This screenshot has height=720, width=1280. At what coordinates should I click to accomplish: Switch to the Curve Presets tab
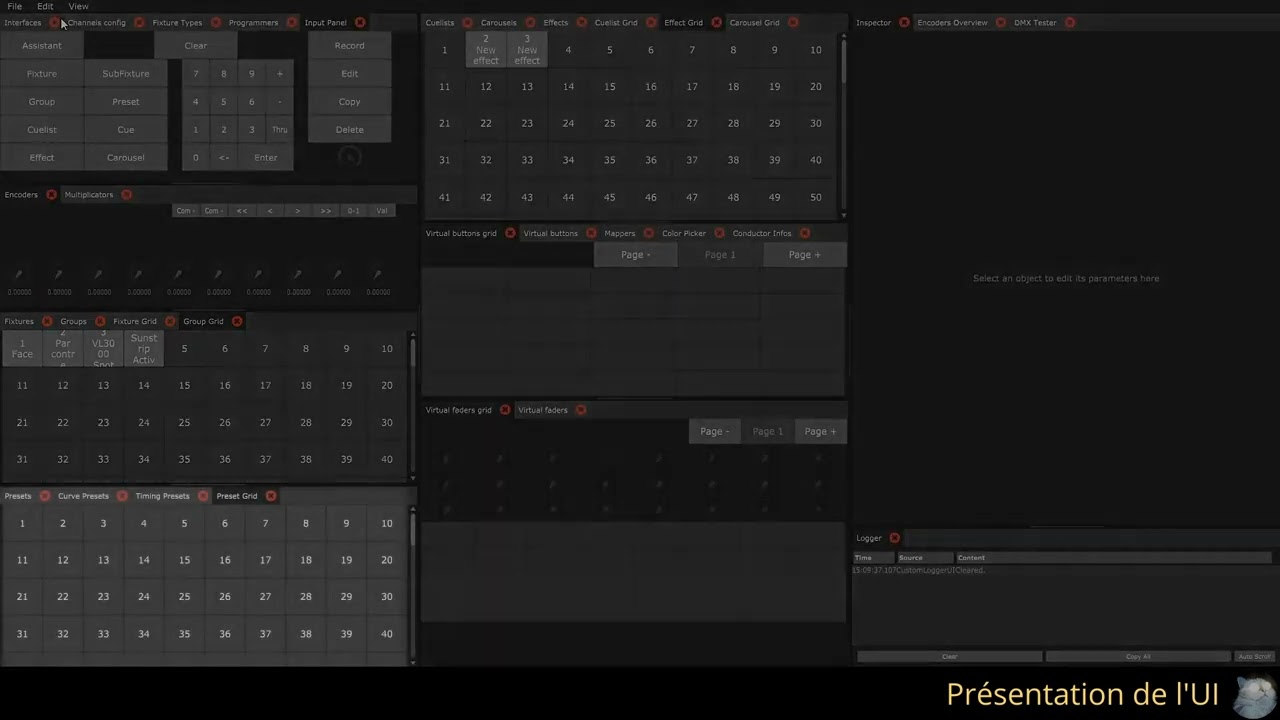coord(83,495)
